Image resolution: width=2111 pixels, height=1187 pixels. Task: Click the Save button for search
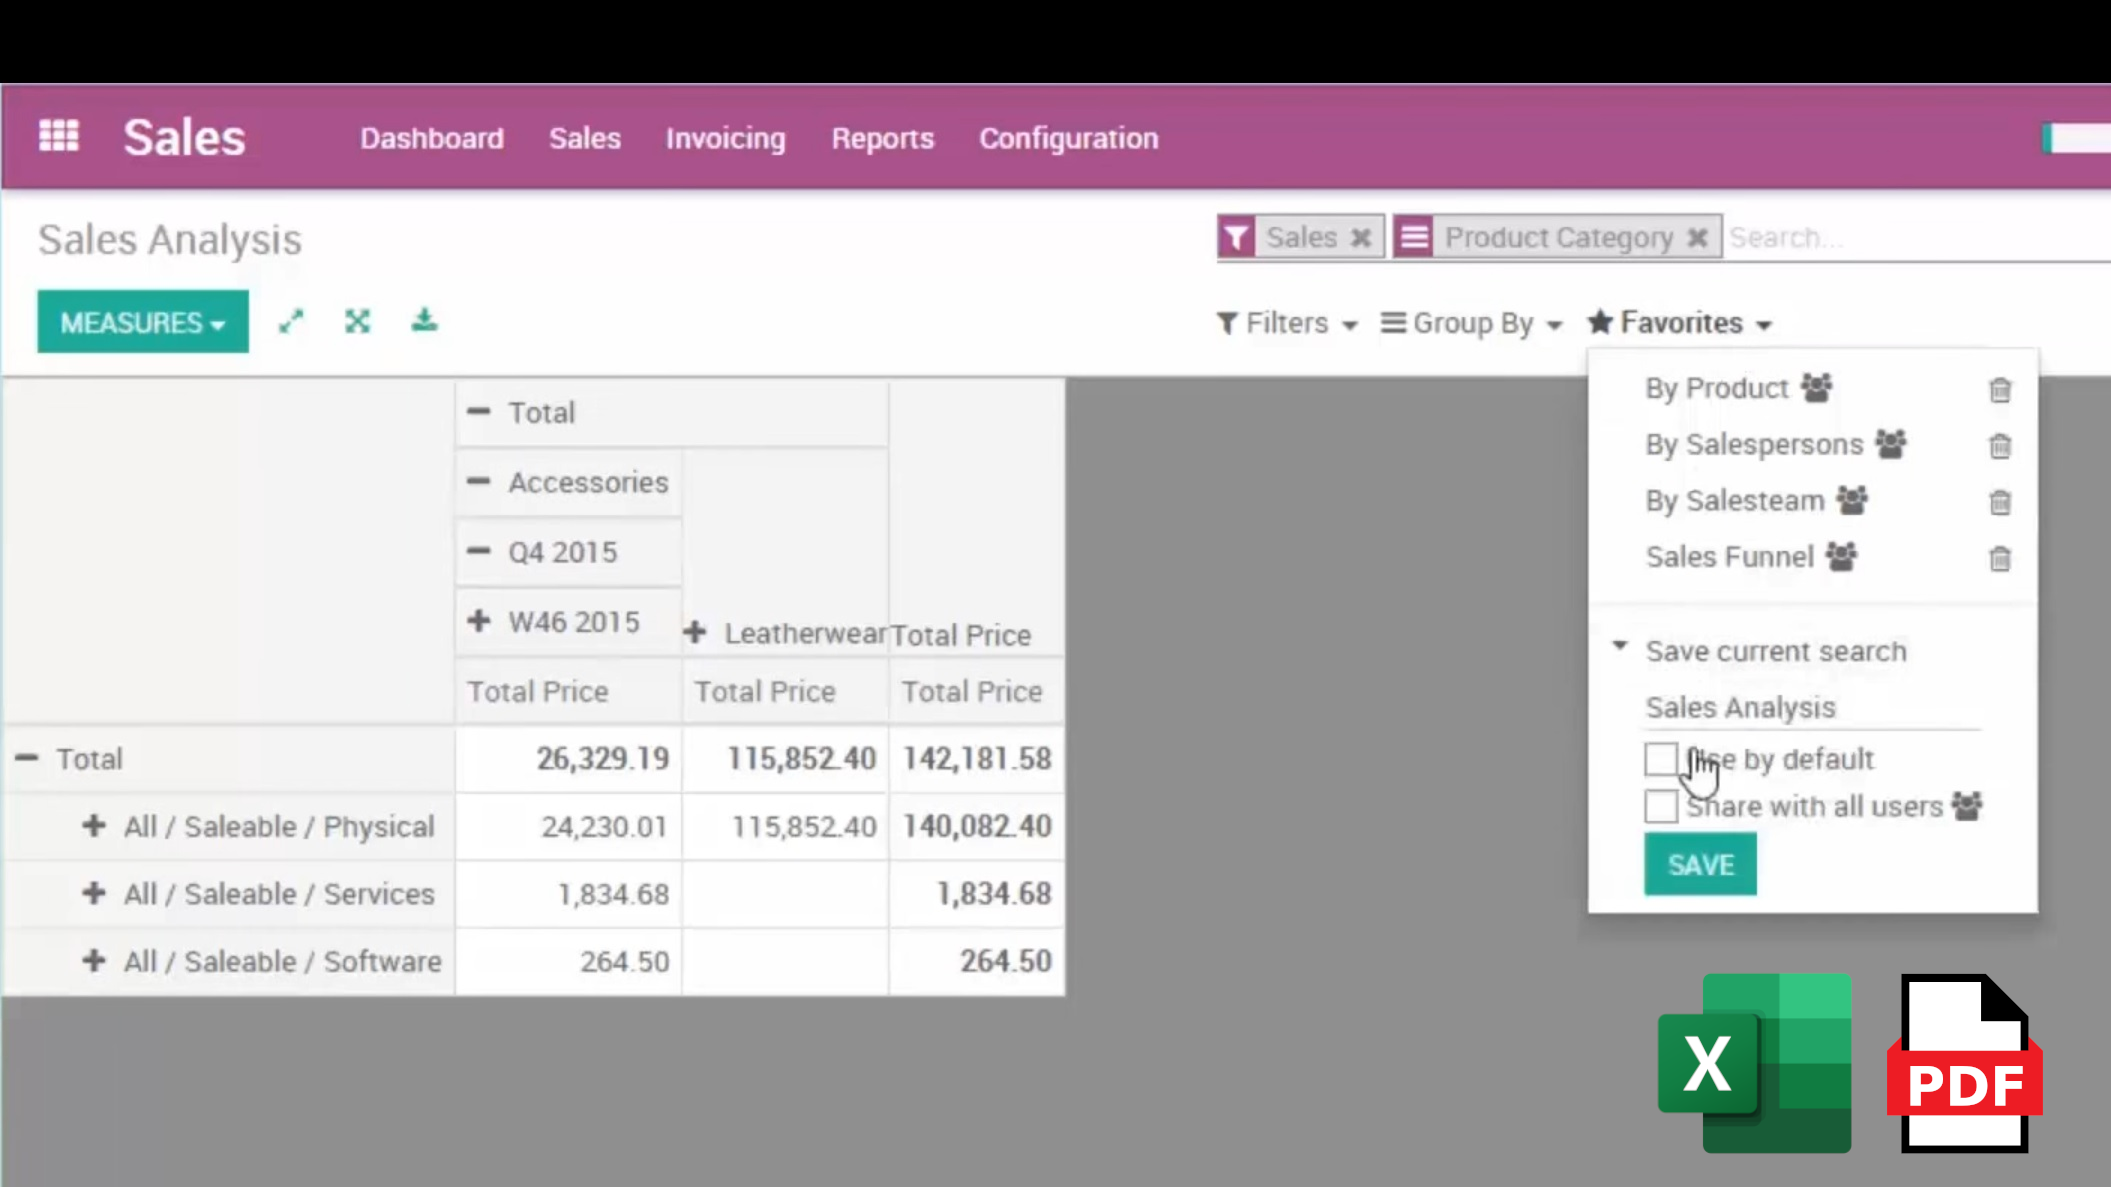1699,864
